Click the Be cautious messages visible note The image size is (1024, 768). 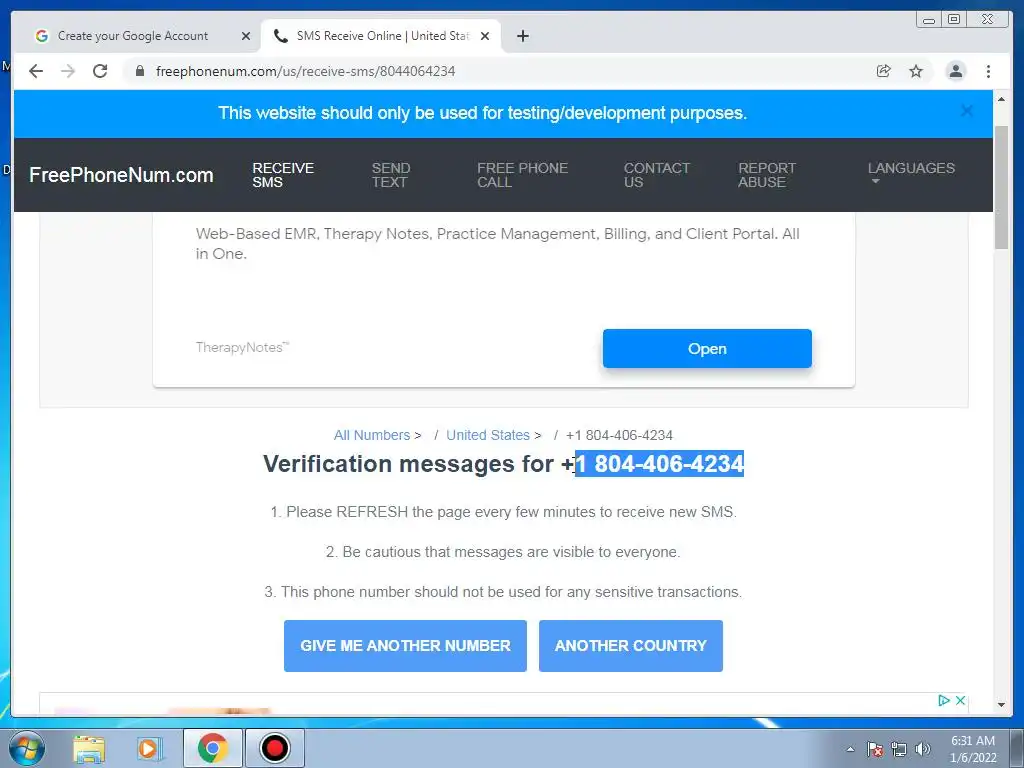(503, 552)
